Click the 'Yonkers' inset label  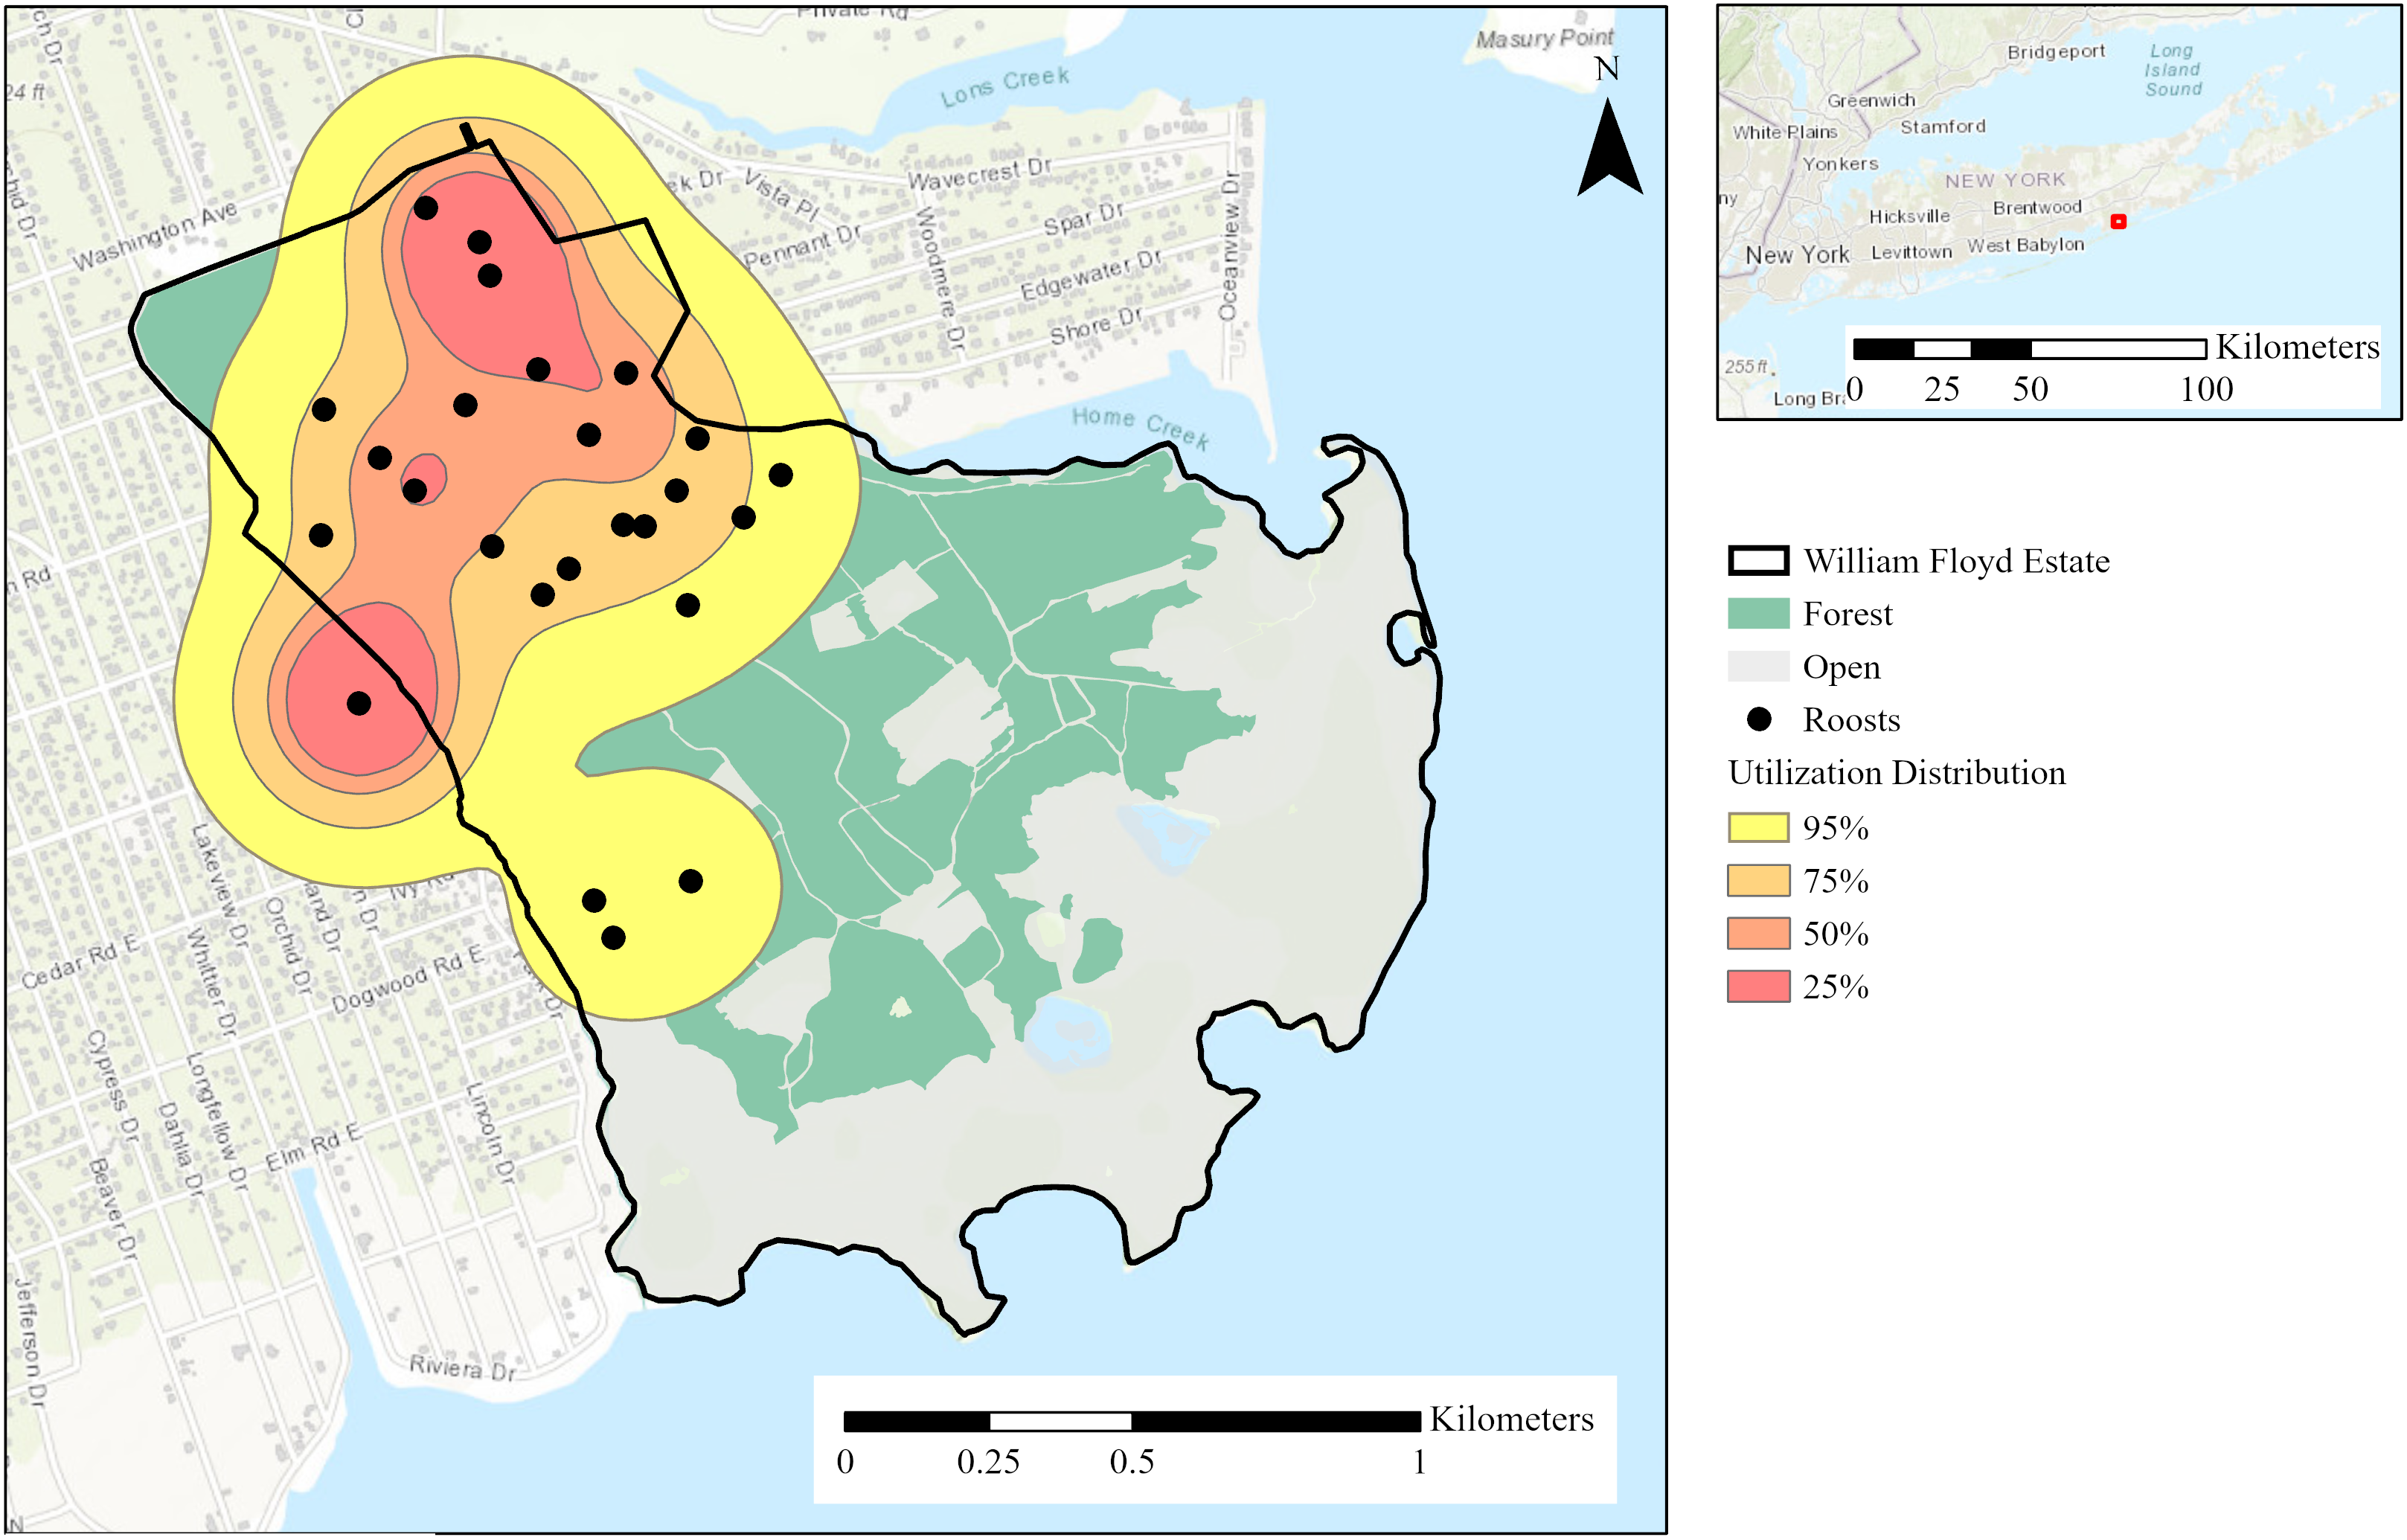click(1840, 164)
